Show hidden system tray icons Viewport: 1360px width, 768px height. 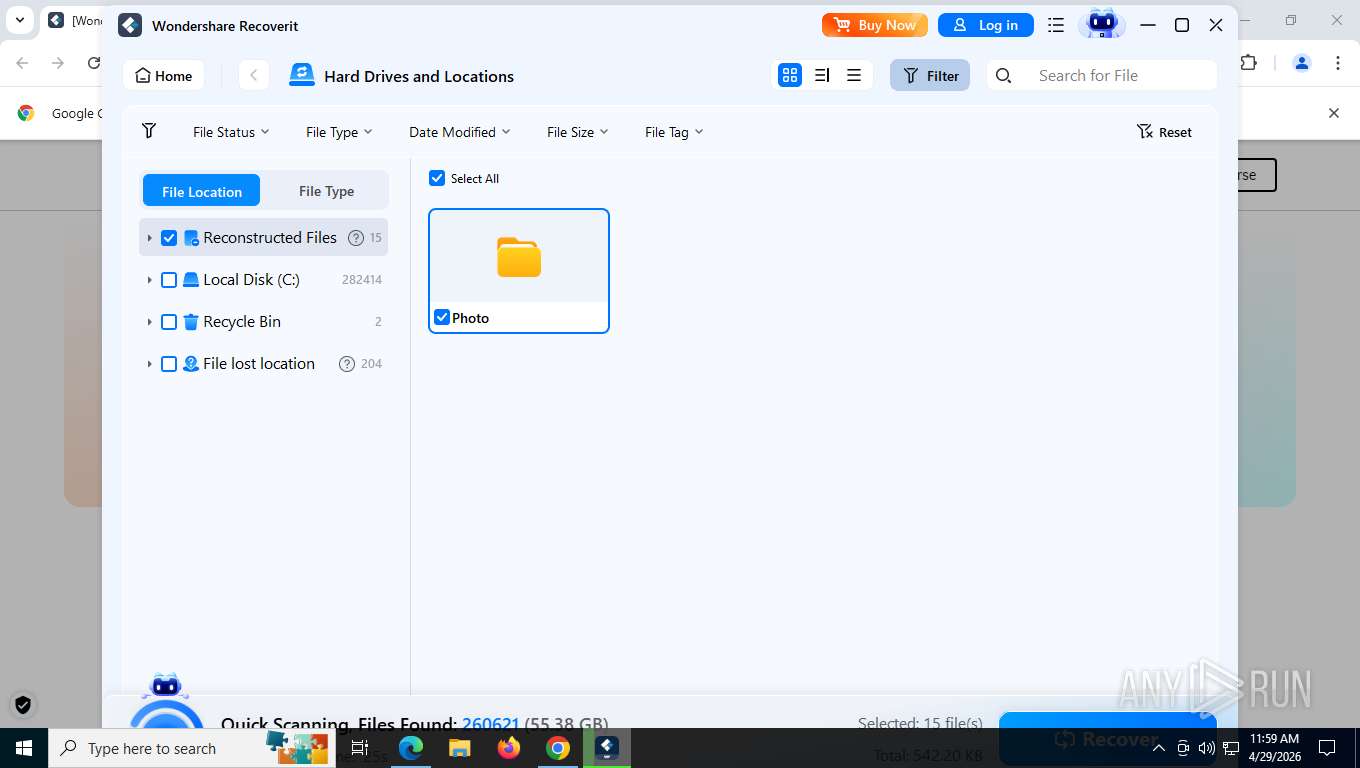pyautogui.click(x=1159, y=748)
